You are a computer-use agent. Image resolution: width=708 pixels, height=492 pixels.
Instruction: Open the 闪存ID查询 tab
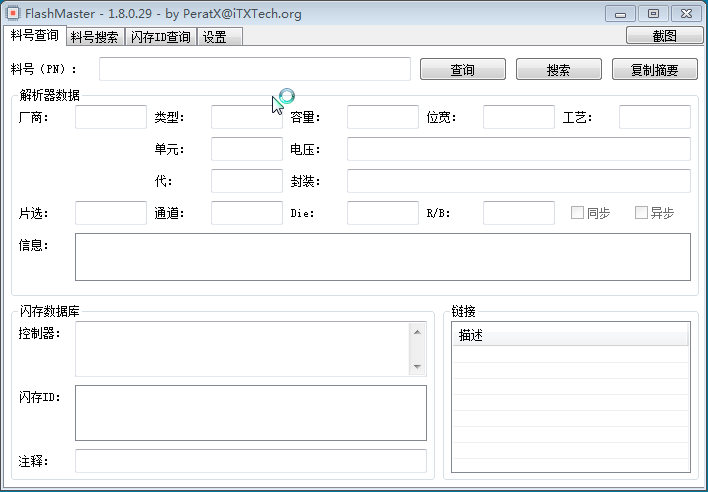click(x=161, y=37)
